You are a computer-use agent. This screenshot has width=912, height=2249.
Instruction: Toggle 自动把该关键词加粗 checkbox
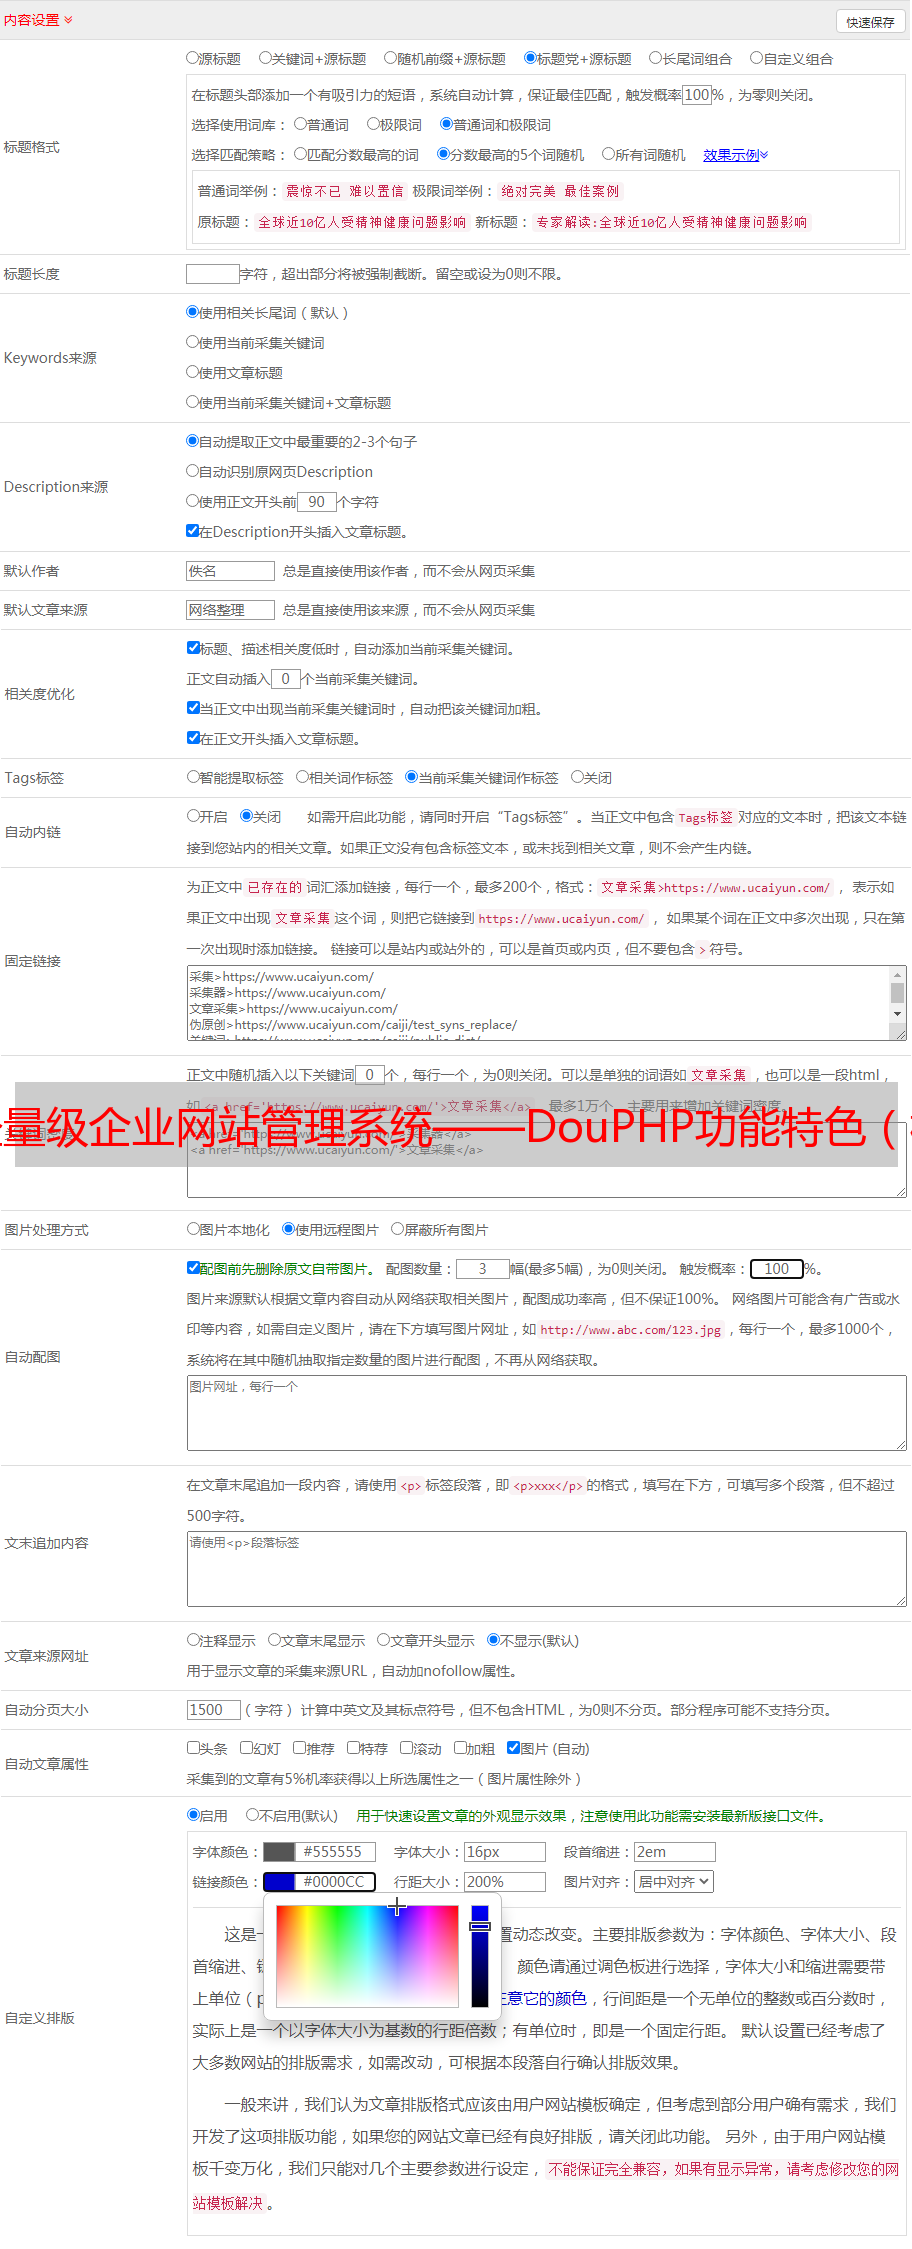(x=194, y=708)
